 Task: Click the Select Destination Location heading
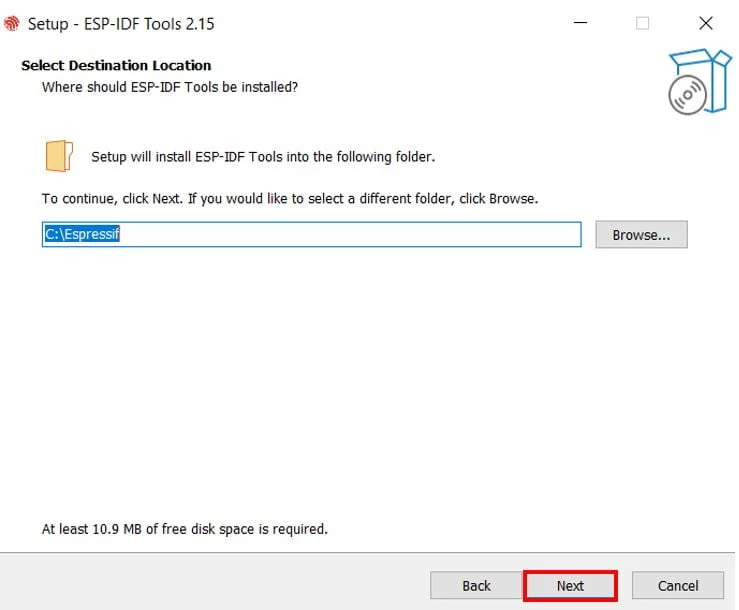coord(116,65)
